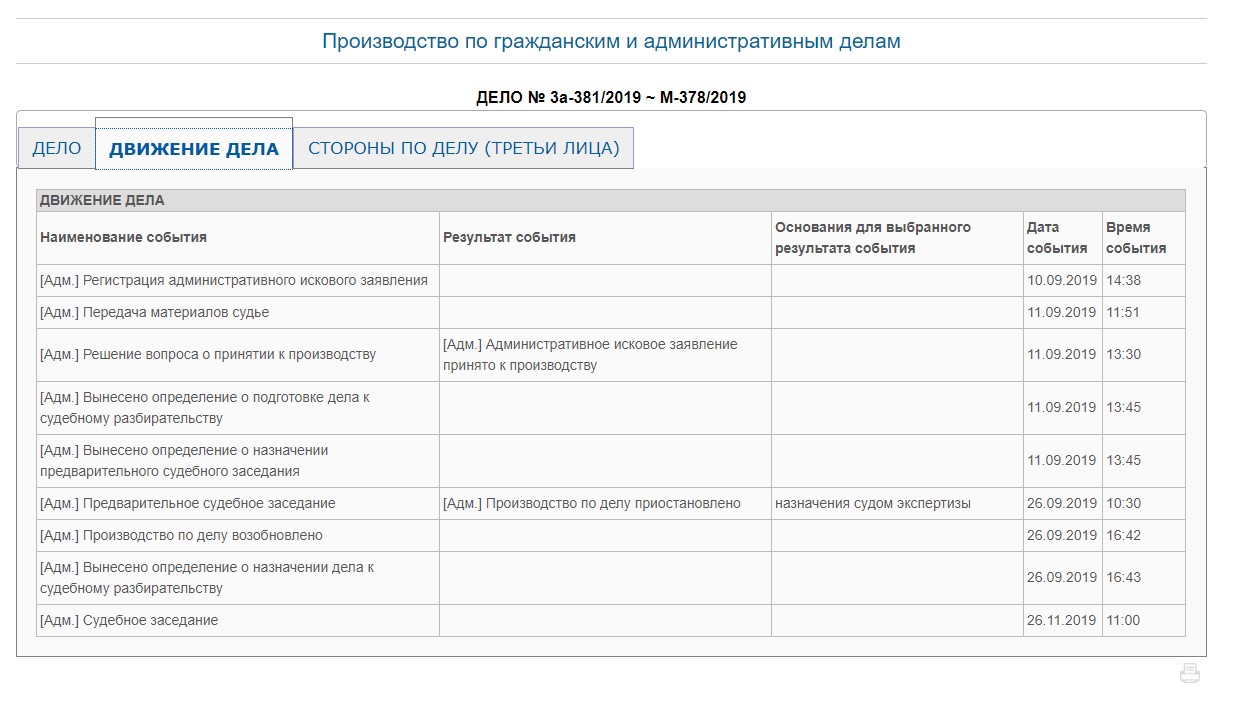Click the Судебное заседание event row
1234x723 pixels.
click(x=129, y=621)
